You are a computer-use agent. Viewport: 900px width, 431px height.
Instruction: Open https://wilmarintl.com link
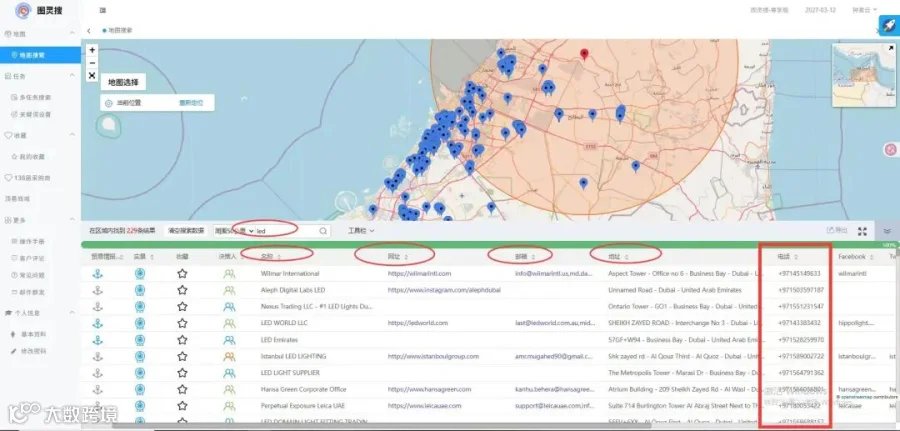(419, 274)
